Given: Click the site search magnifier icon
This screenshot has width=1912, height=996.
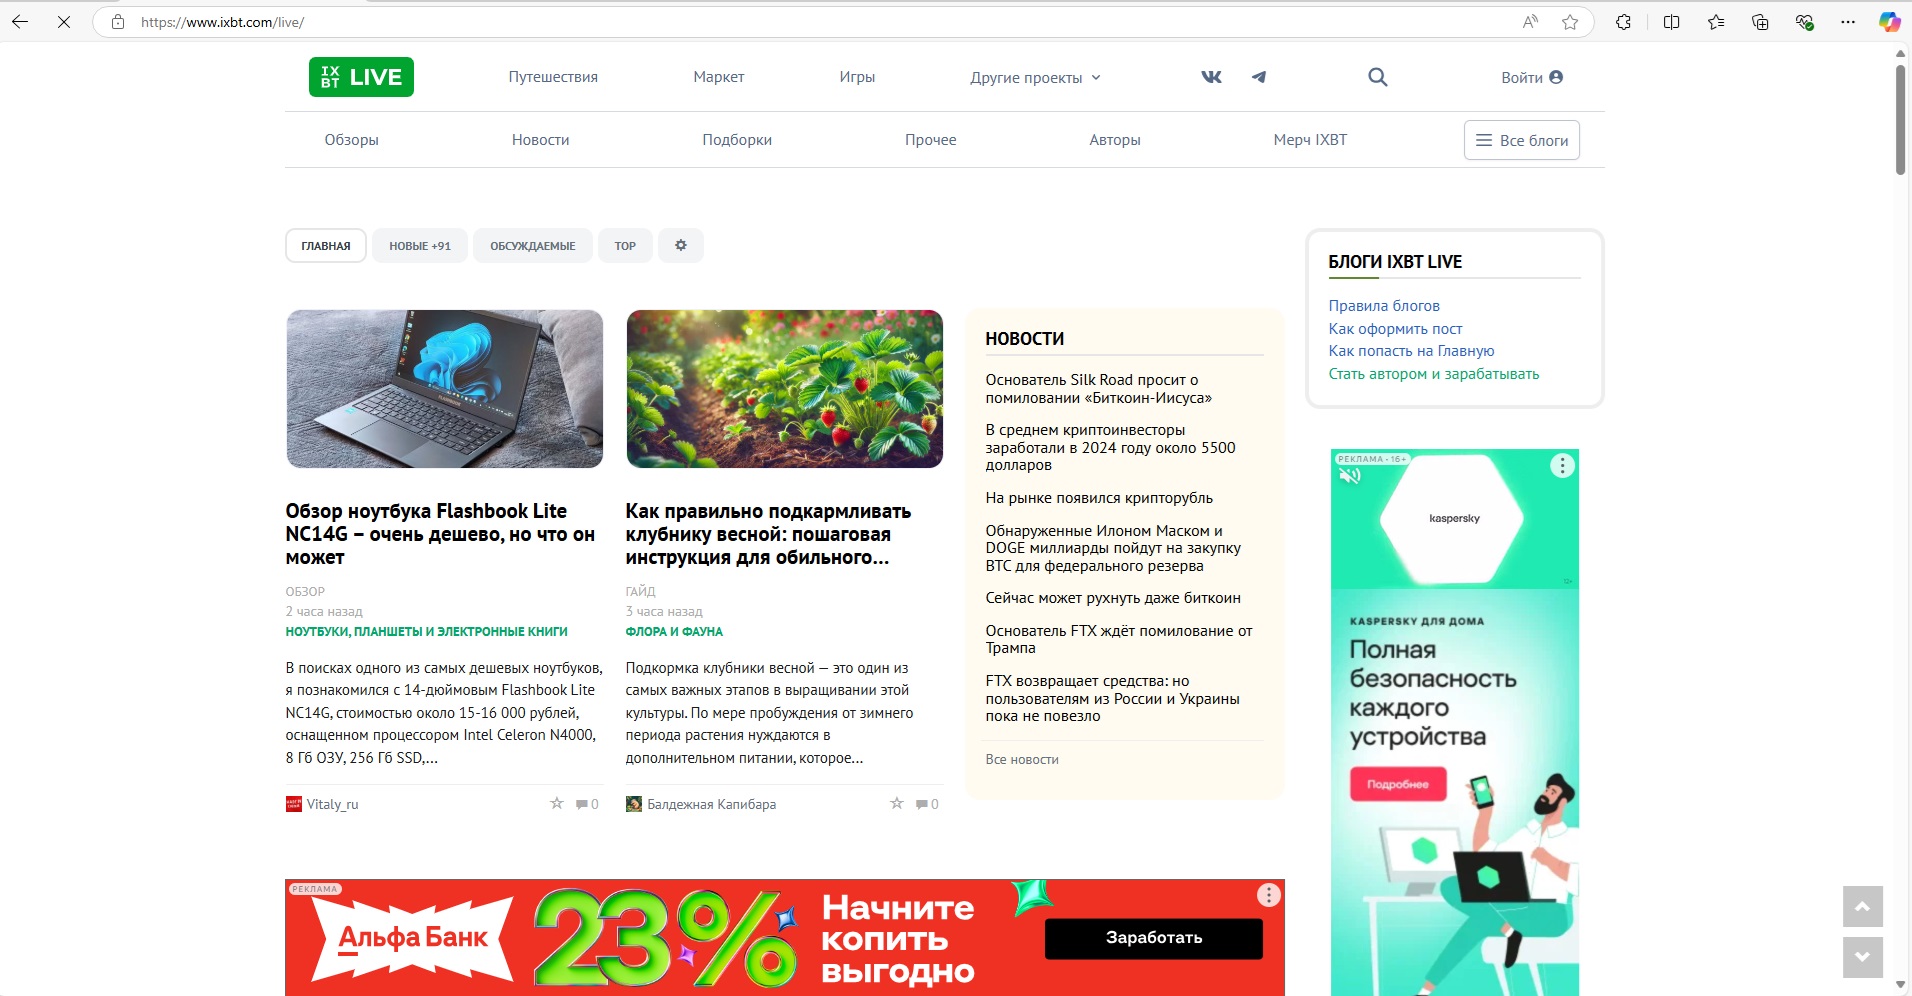Looking at the screenshot, I should coord(1377,77).
